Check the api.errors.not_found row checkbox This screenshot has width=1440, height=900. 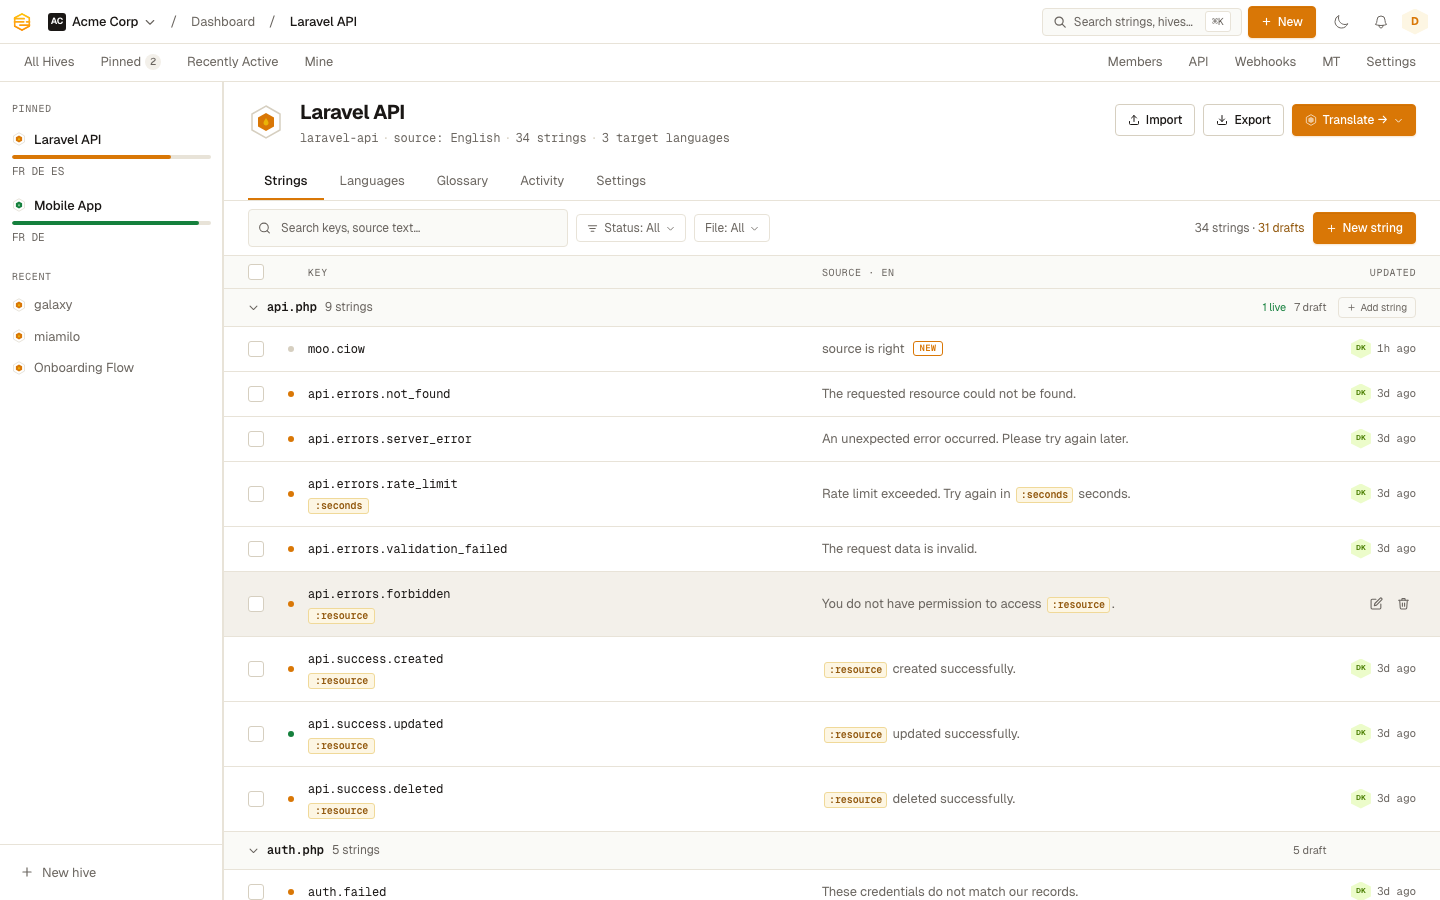pyautogui.click(x=256, y=394)
